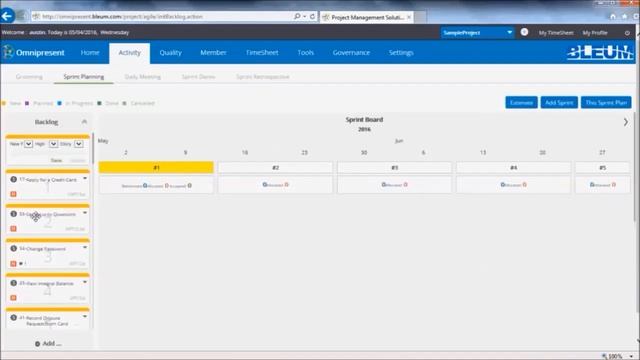Click the Estimate button

pyautogui.click(x=521, y=102)
